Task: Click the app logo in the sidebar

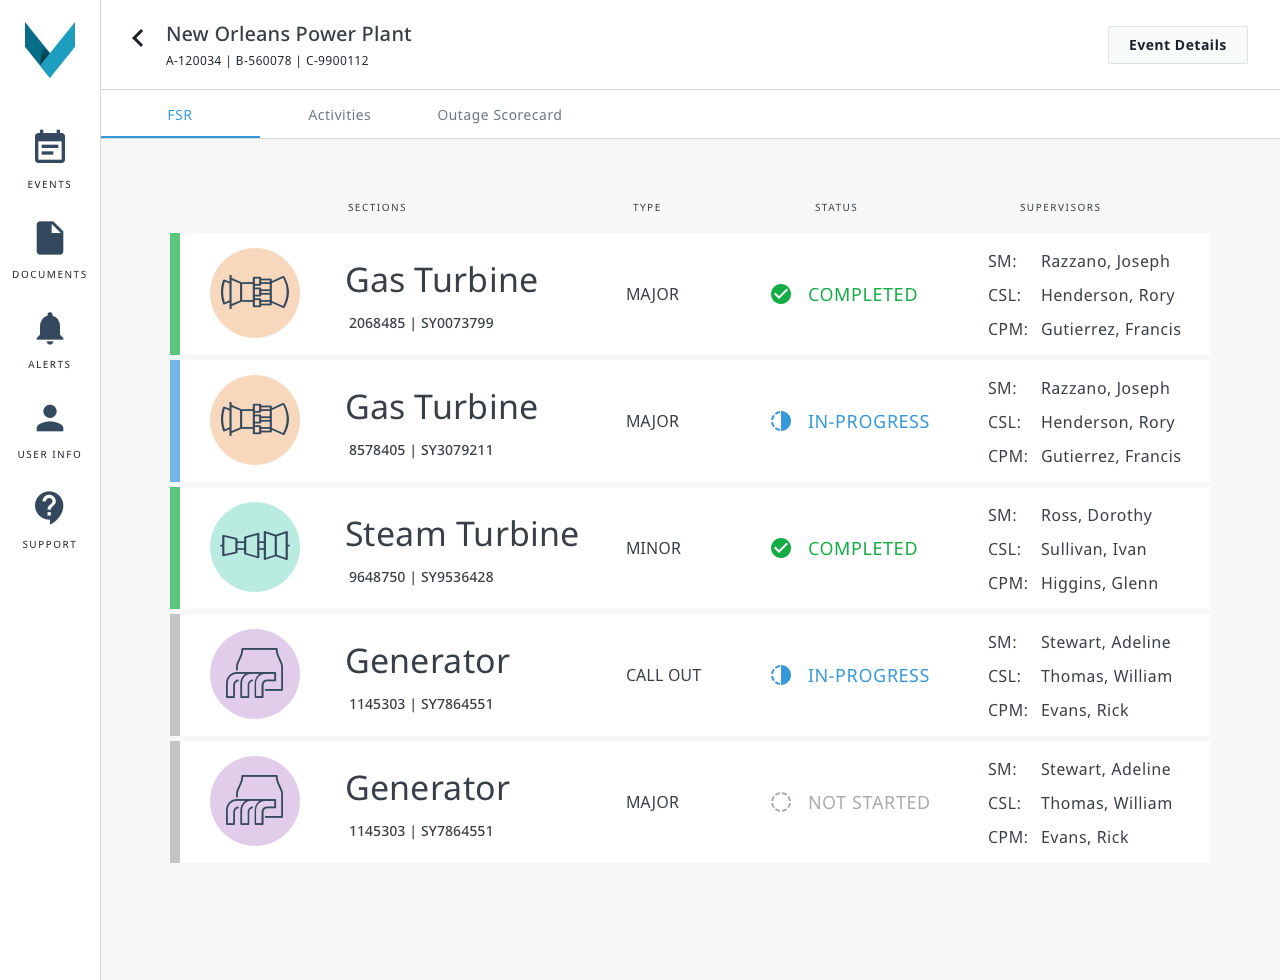Action: (50, 50)
